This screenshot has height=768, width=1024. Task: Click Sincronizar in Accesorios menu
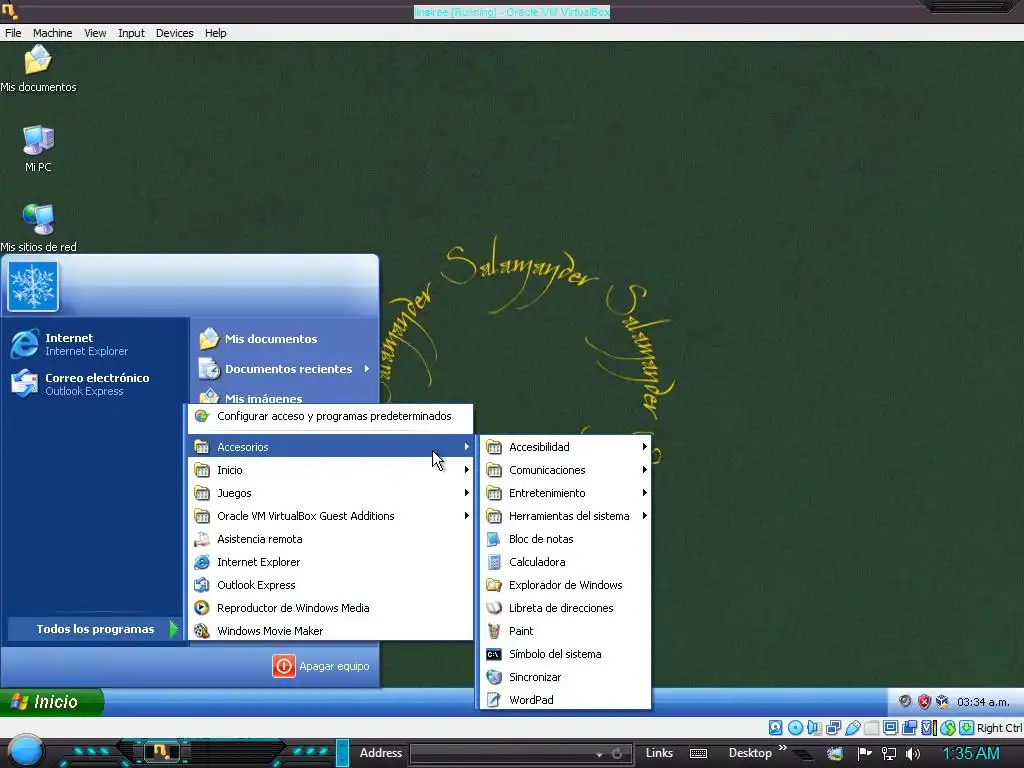click(566, 677)
